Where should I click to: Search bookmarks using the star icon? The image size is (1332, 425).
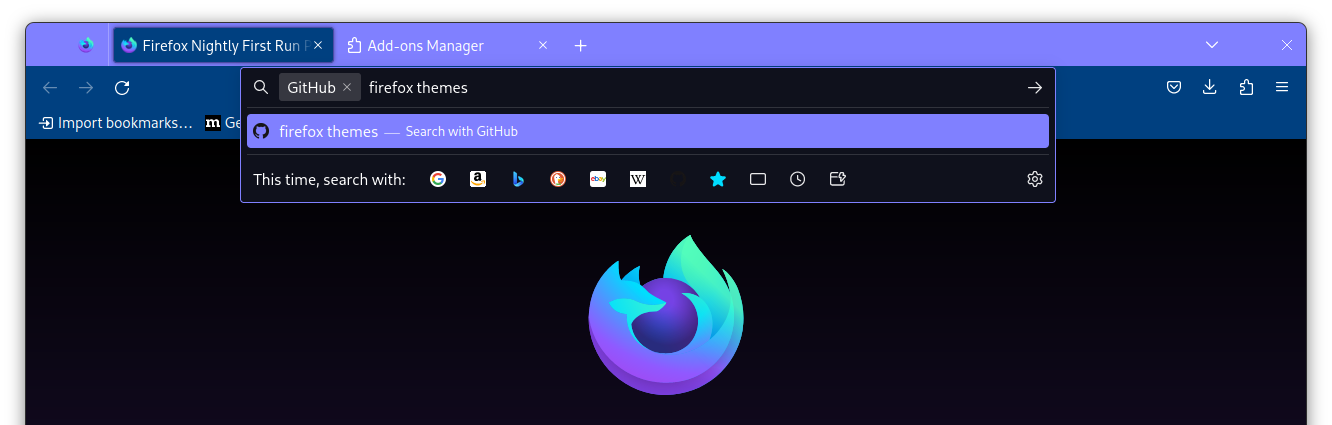pos(718,179)
